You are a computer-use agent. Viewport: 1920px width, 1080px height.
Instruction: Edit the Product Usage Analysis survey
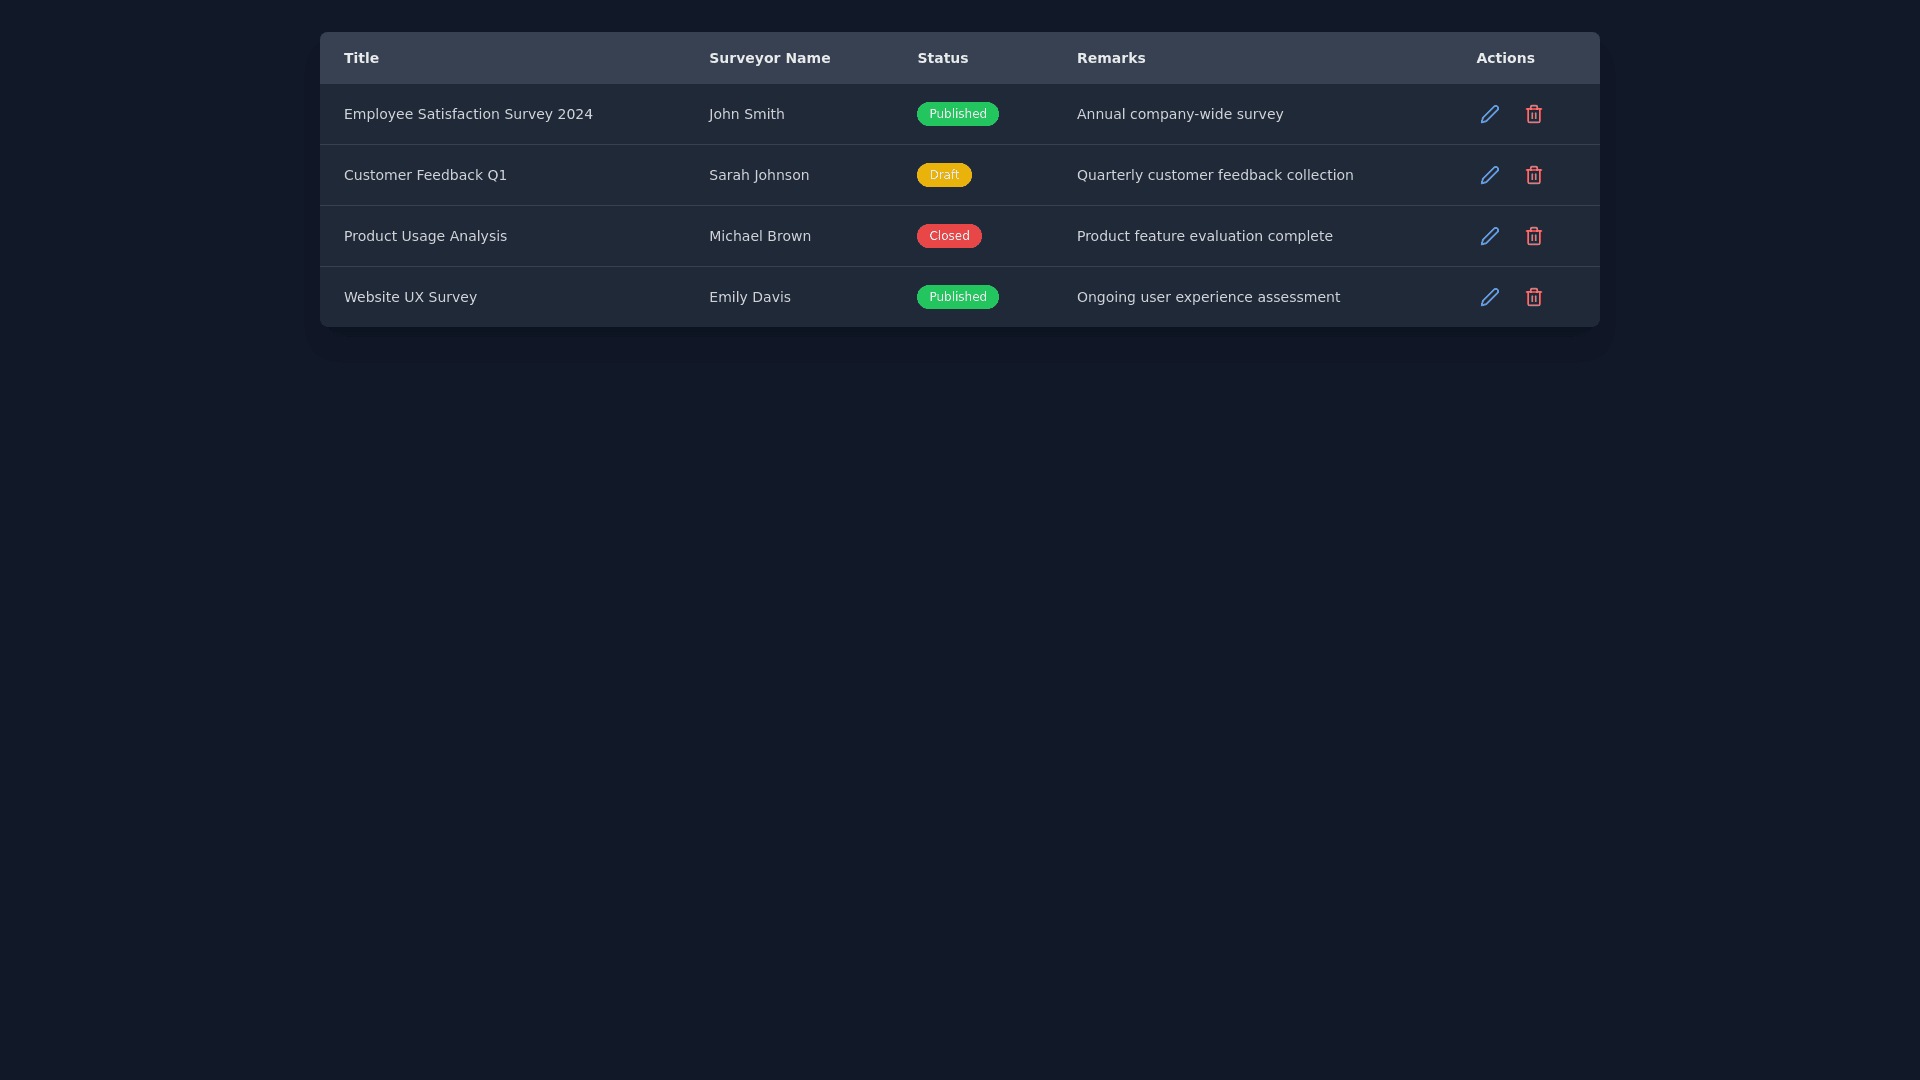[x=1489, y=236]
